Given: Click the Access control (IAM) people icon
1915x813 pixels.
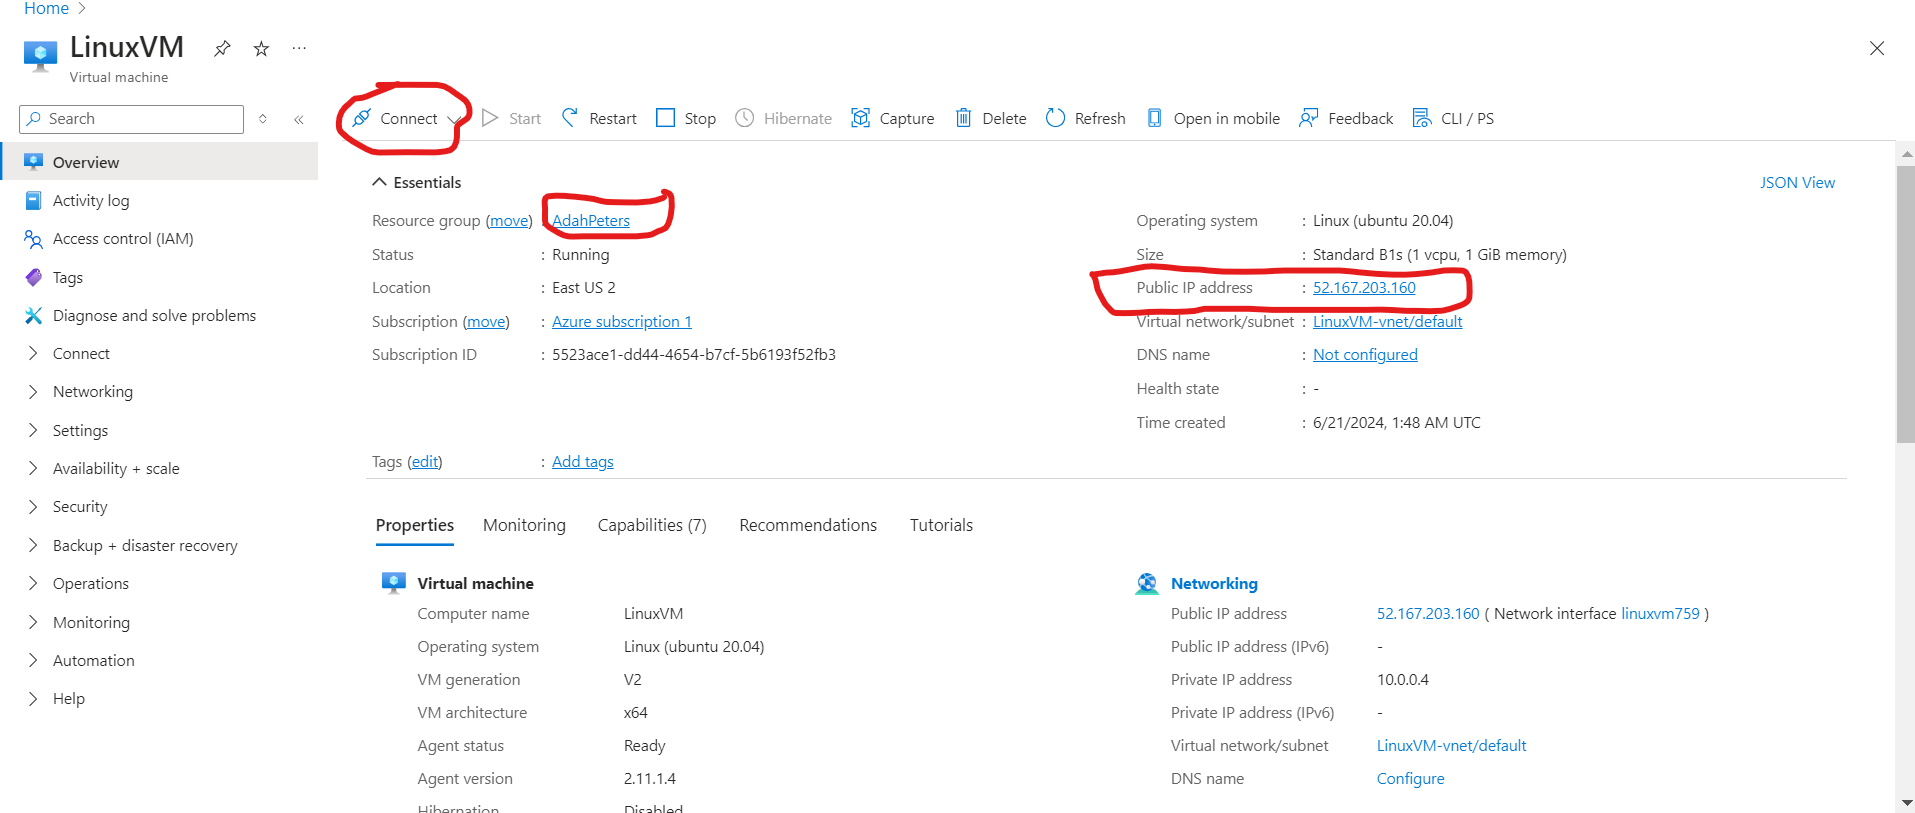Looking at the screenshot, I should coord(33,239).
